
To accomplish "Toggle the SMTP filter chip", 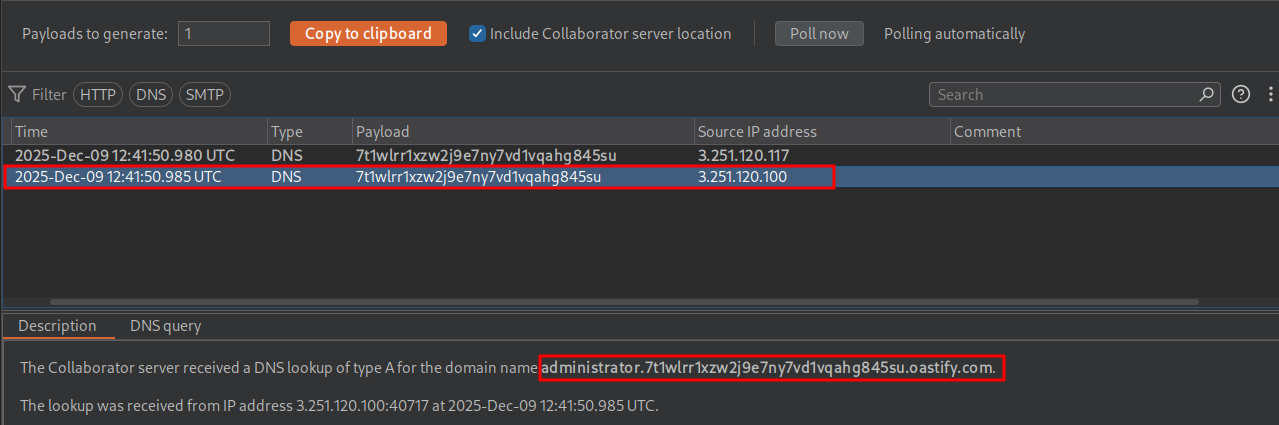I will (x=204, y=95).
